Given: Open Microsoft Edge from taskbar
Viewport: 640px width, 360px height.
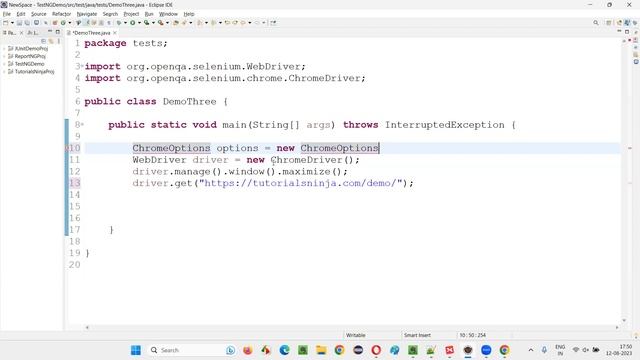Looking at the screenshot, I should 284,350.
